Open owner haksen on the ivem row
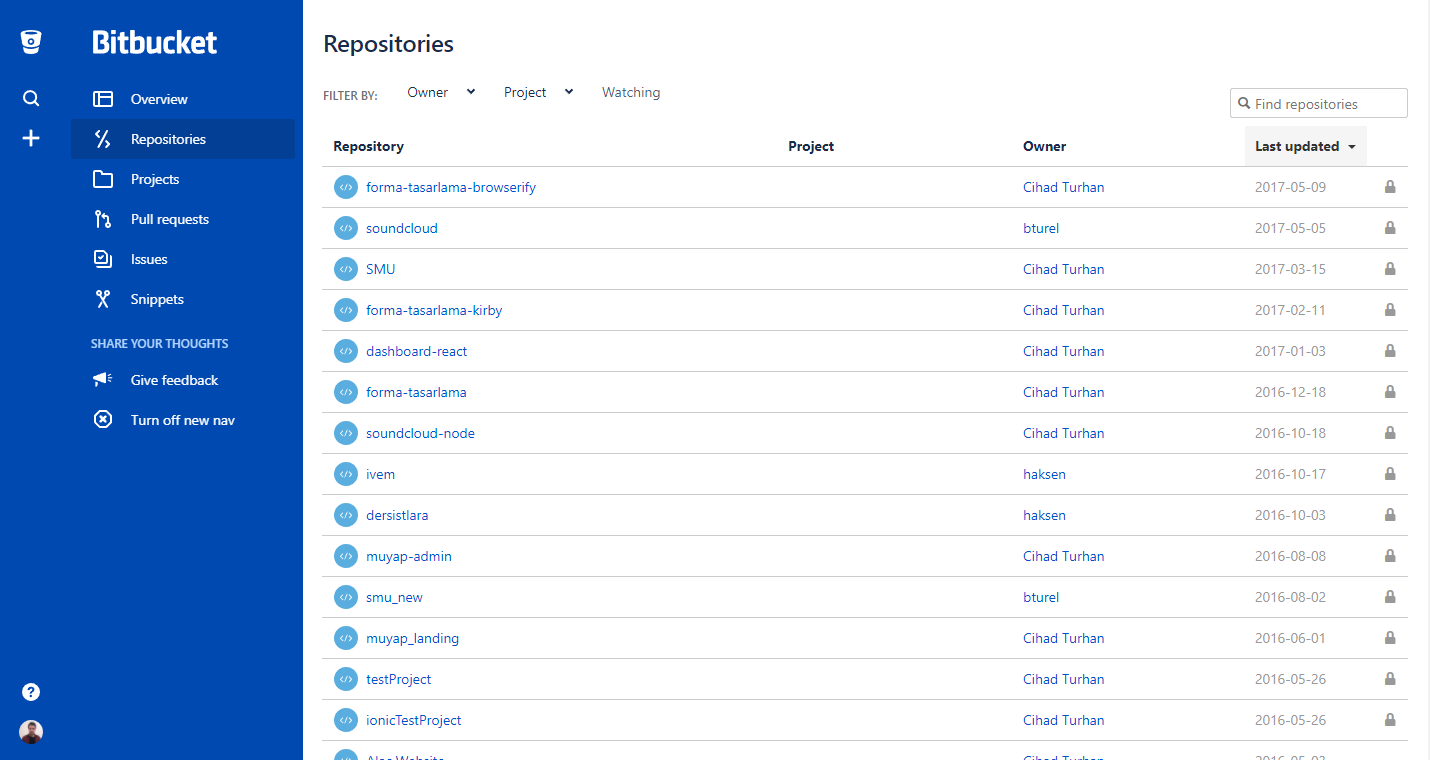The image size is (1430, 760). [x=1044, y=474]
